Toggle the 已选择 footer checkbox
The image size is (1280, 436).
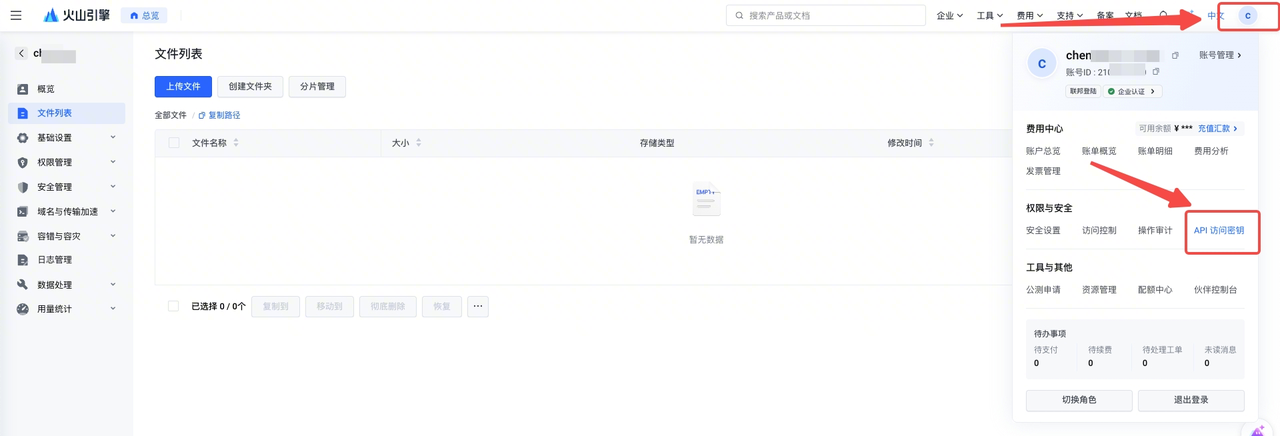[x=174, y=306]
